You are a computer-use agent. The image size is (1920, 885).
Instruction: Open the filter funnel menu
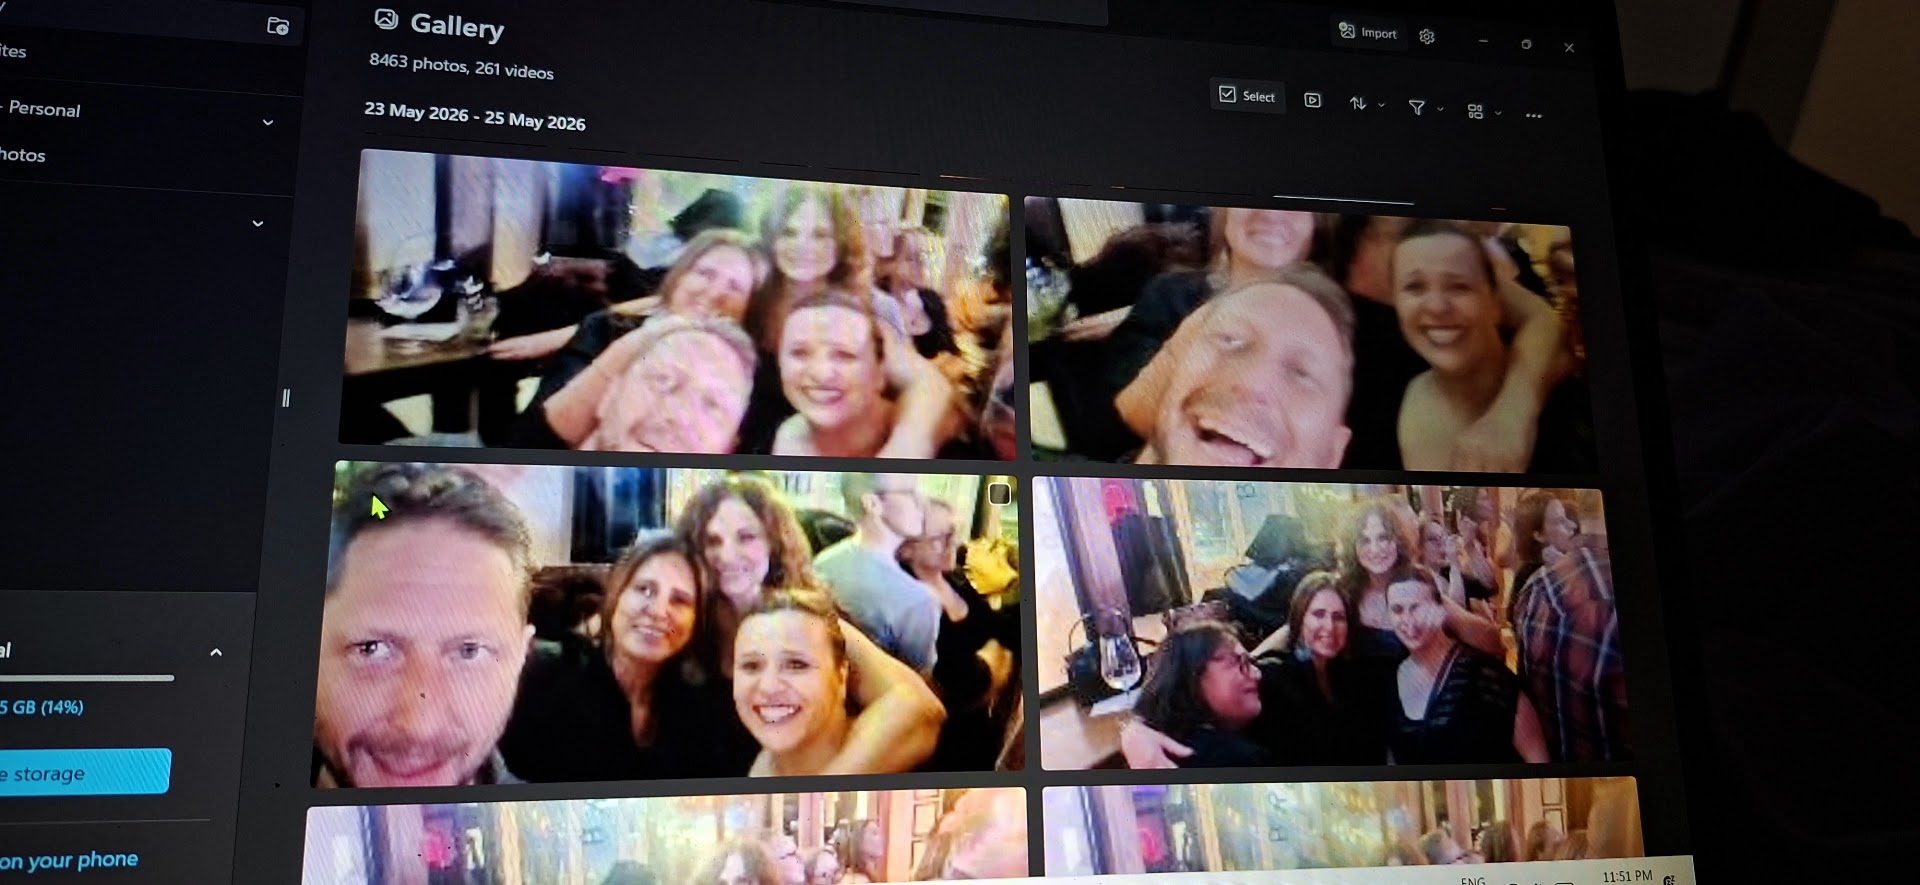[x=1425, y=107]
